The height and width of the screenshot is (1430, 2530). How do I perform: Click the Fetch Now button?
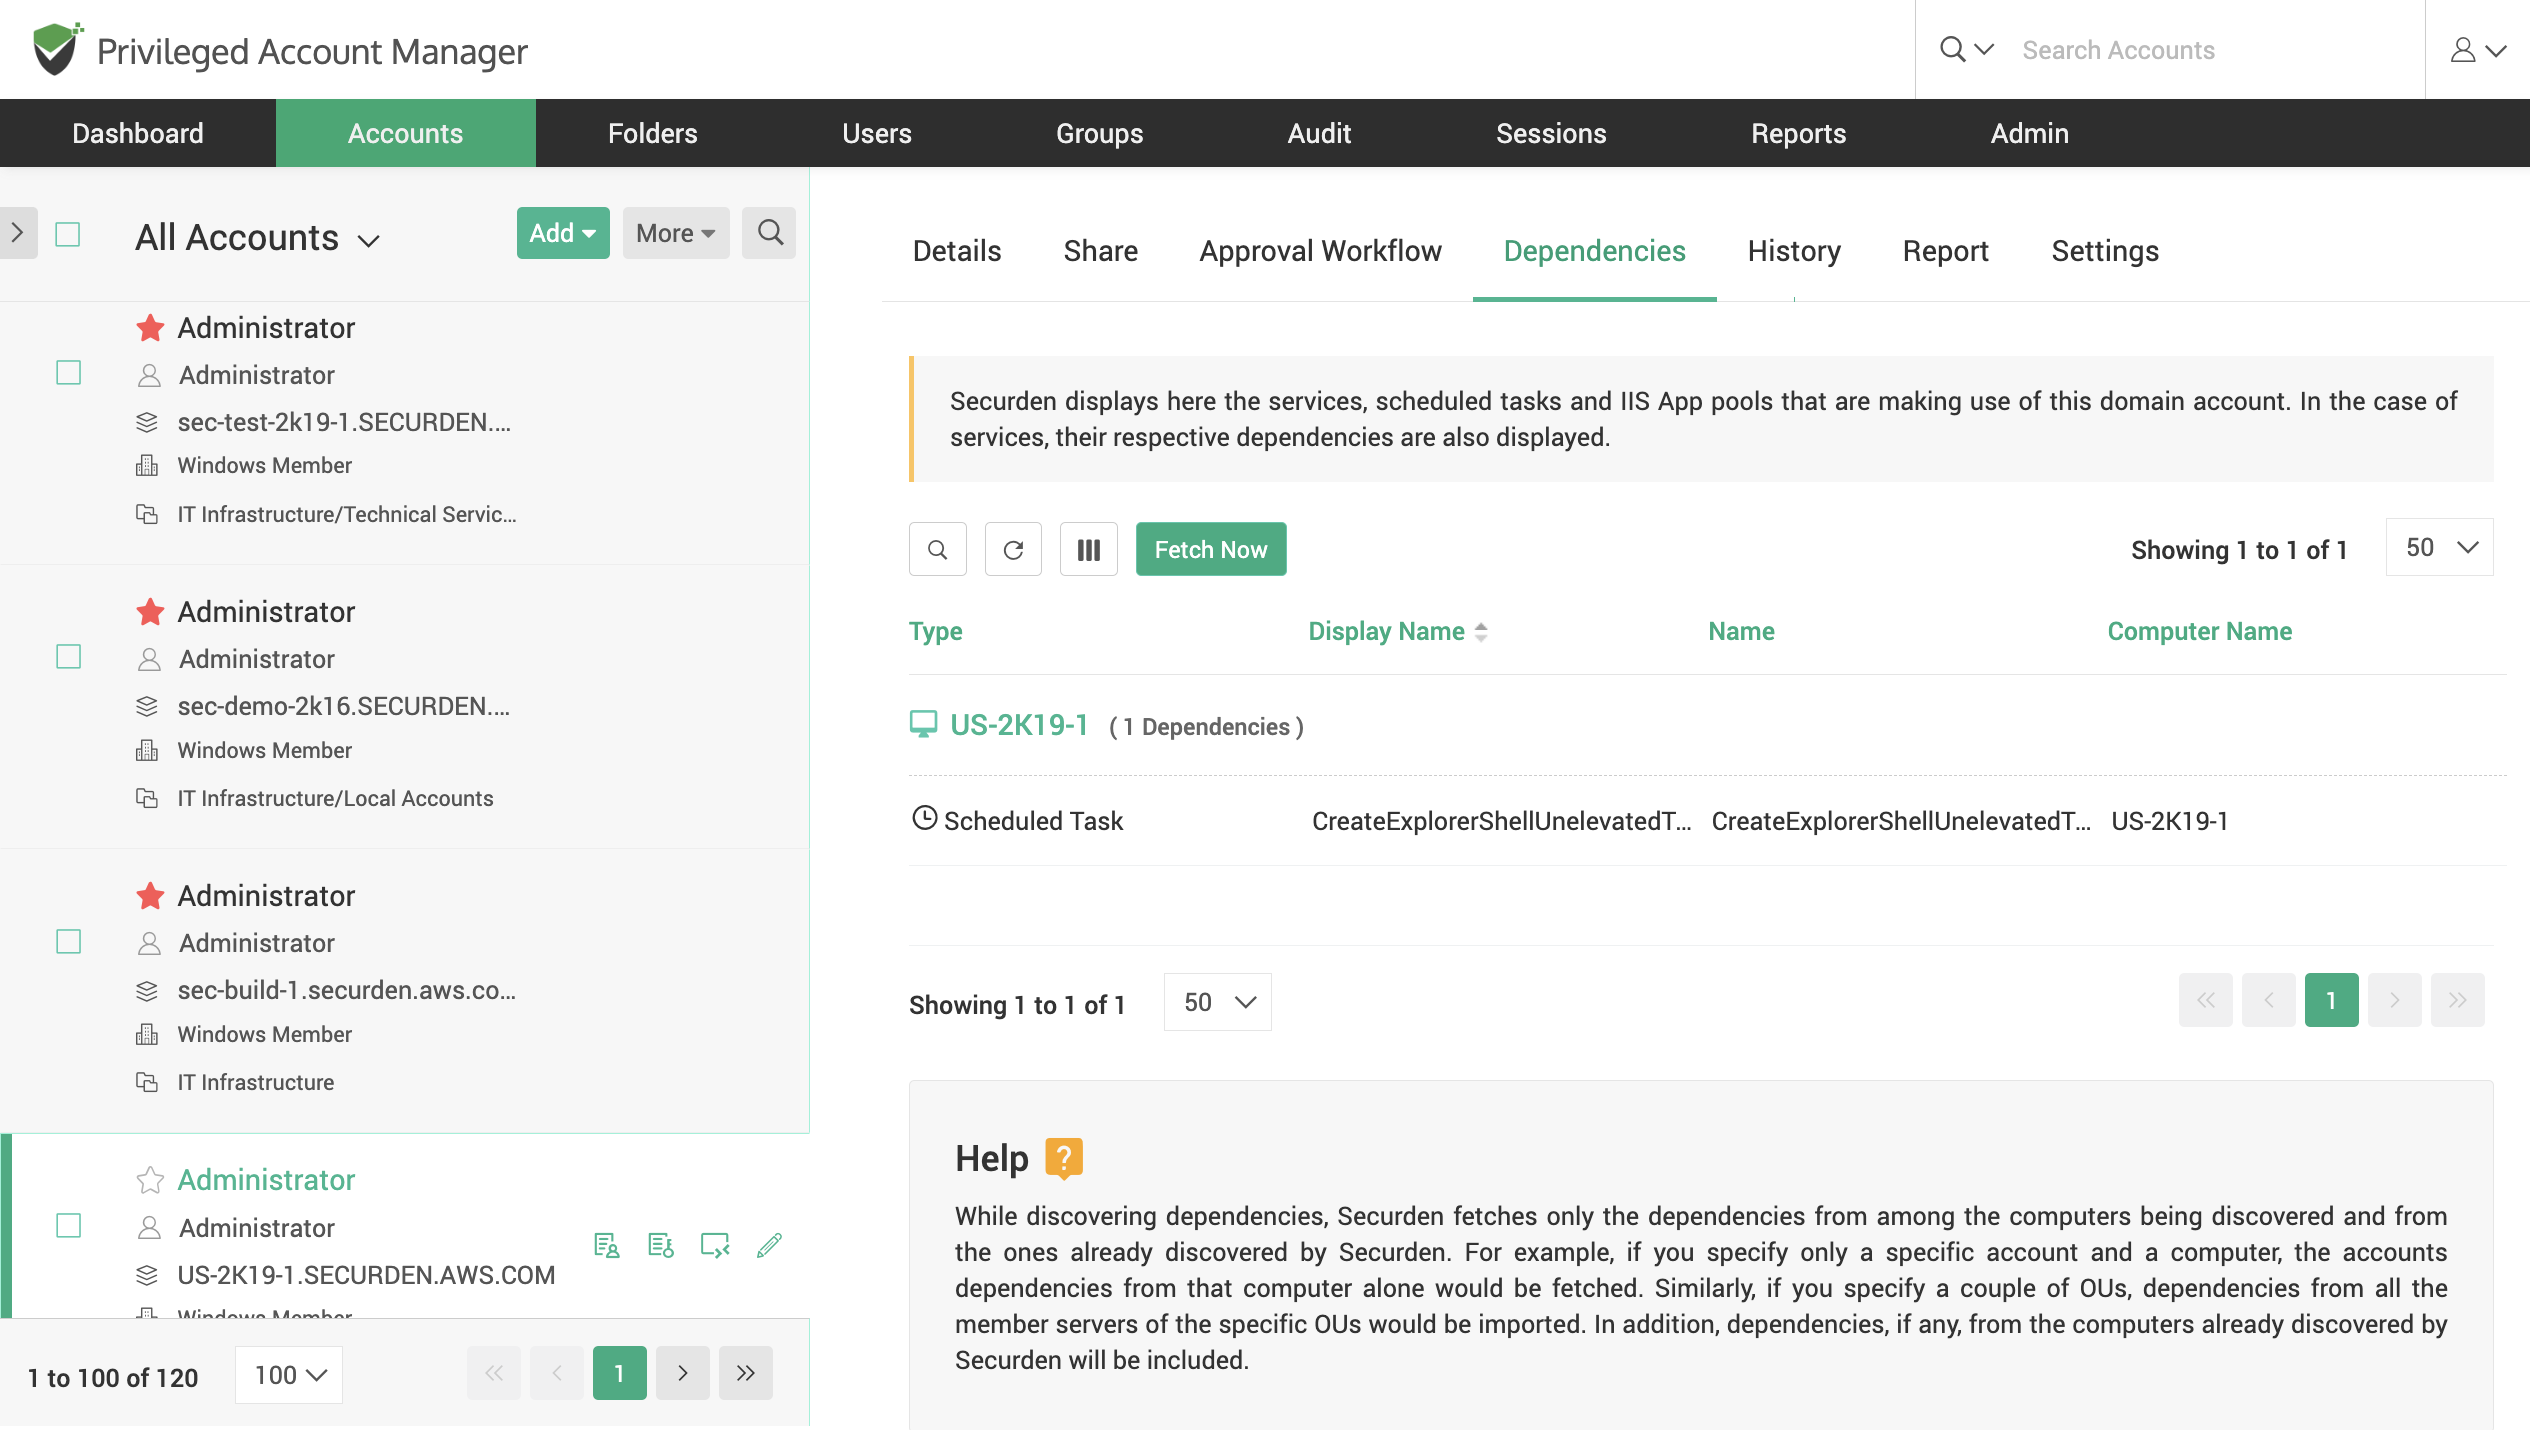click(1211, 549)
